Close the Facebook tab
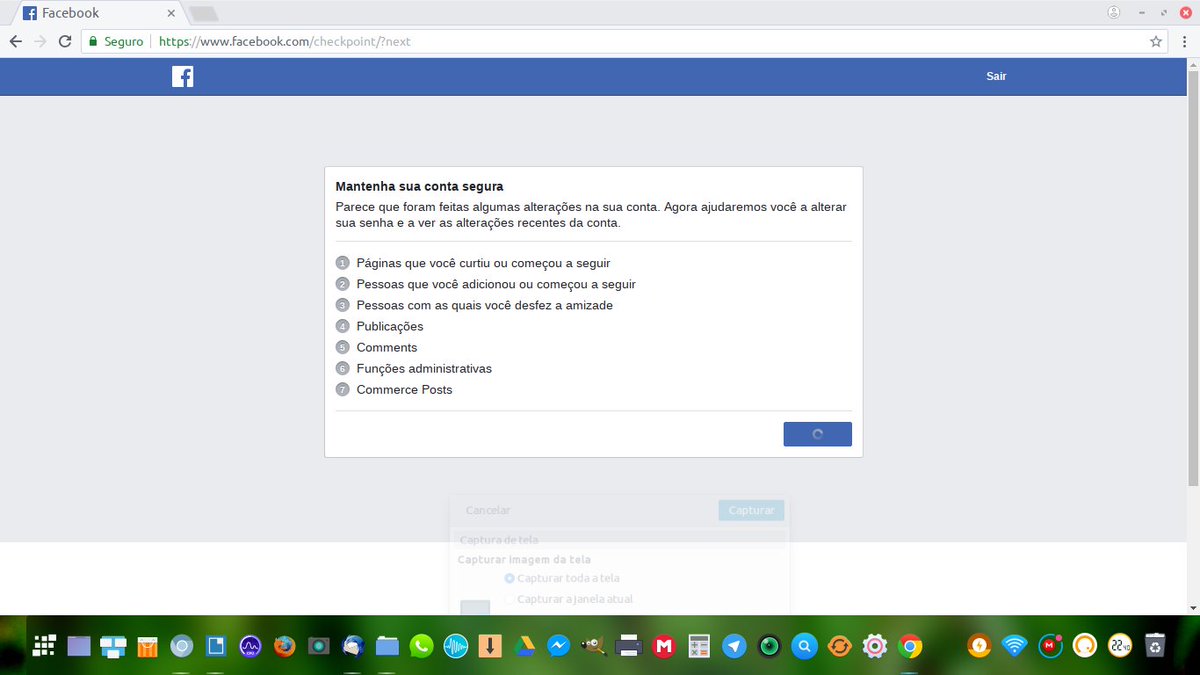 (171, 14)
